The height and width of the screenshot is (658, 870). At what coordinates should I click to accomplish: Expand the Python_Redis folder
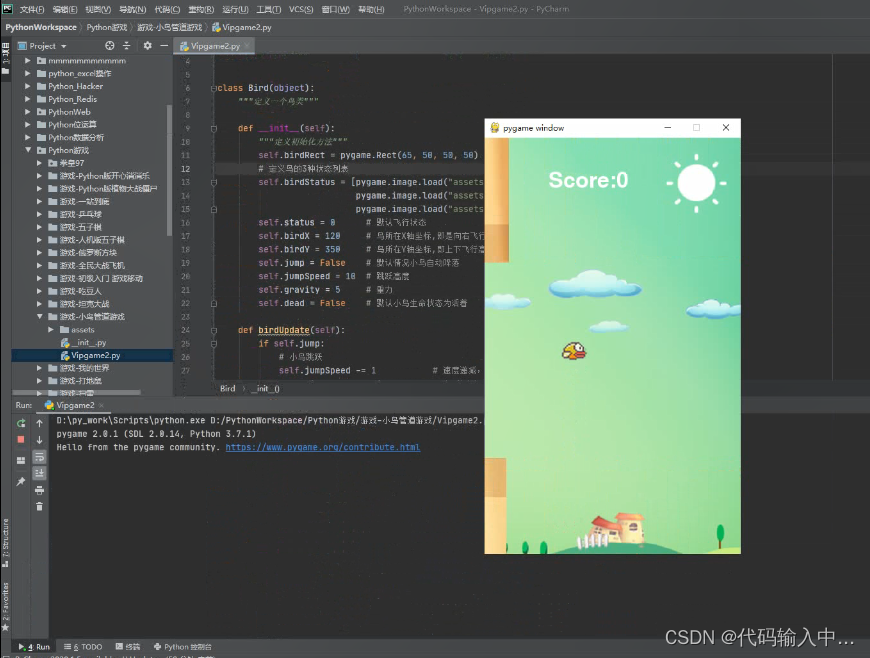coord(28,99)
